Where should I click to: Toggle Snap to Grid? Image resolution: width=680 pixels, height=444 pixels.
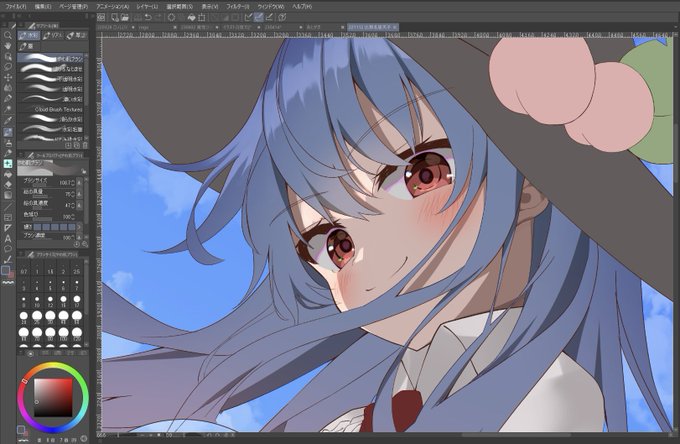click(x=269, y=17)
